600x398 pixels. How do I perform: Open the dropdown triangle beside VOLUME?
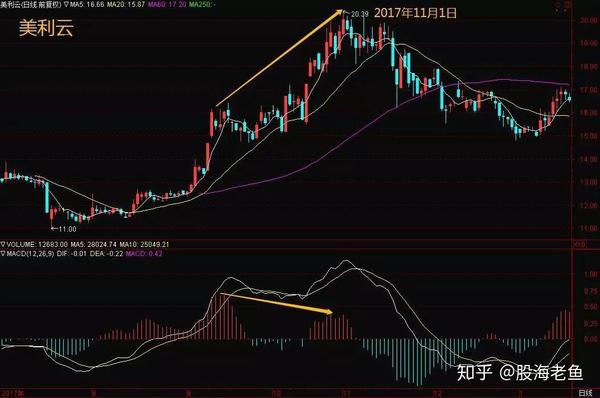(x=3, y=244)
